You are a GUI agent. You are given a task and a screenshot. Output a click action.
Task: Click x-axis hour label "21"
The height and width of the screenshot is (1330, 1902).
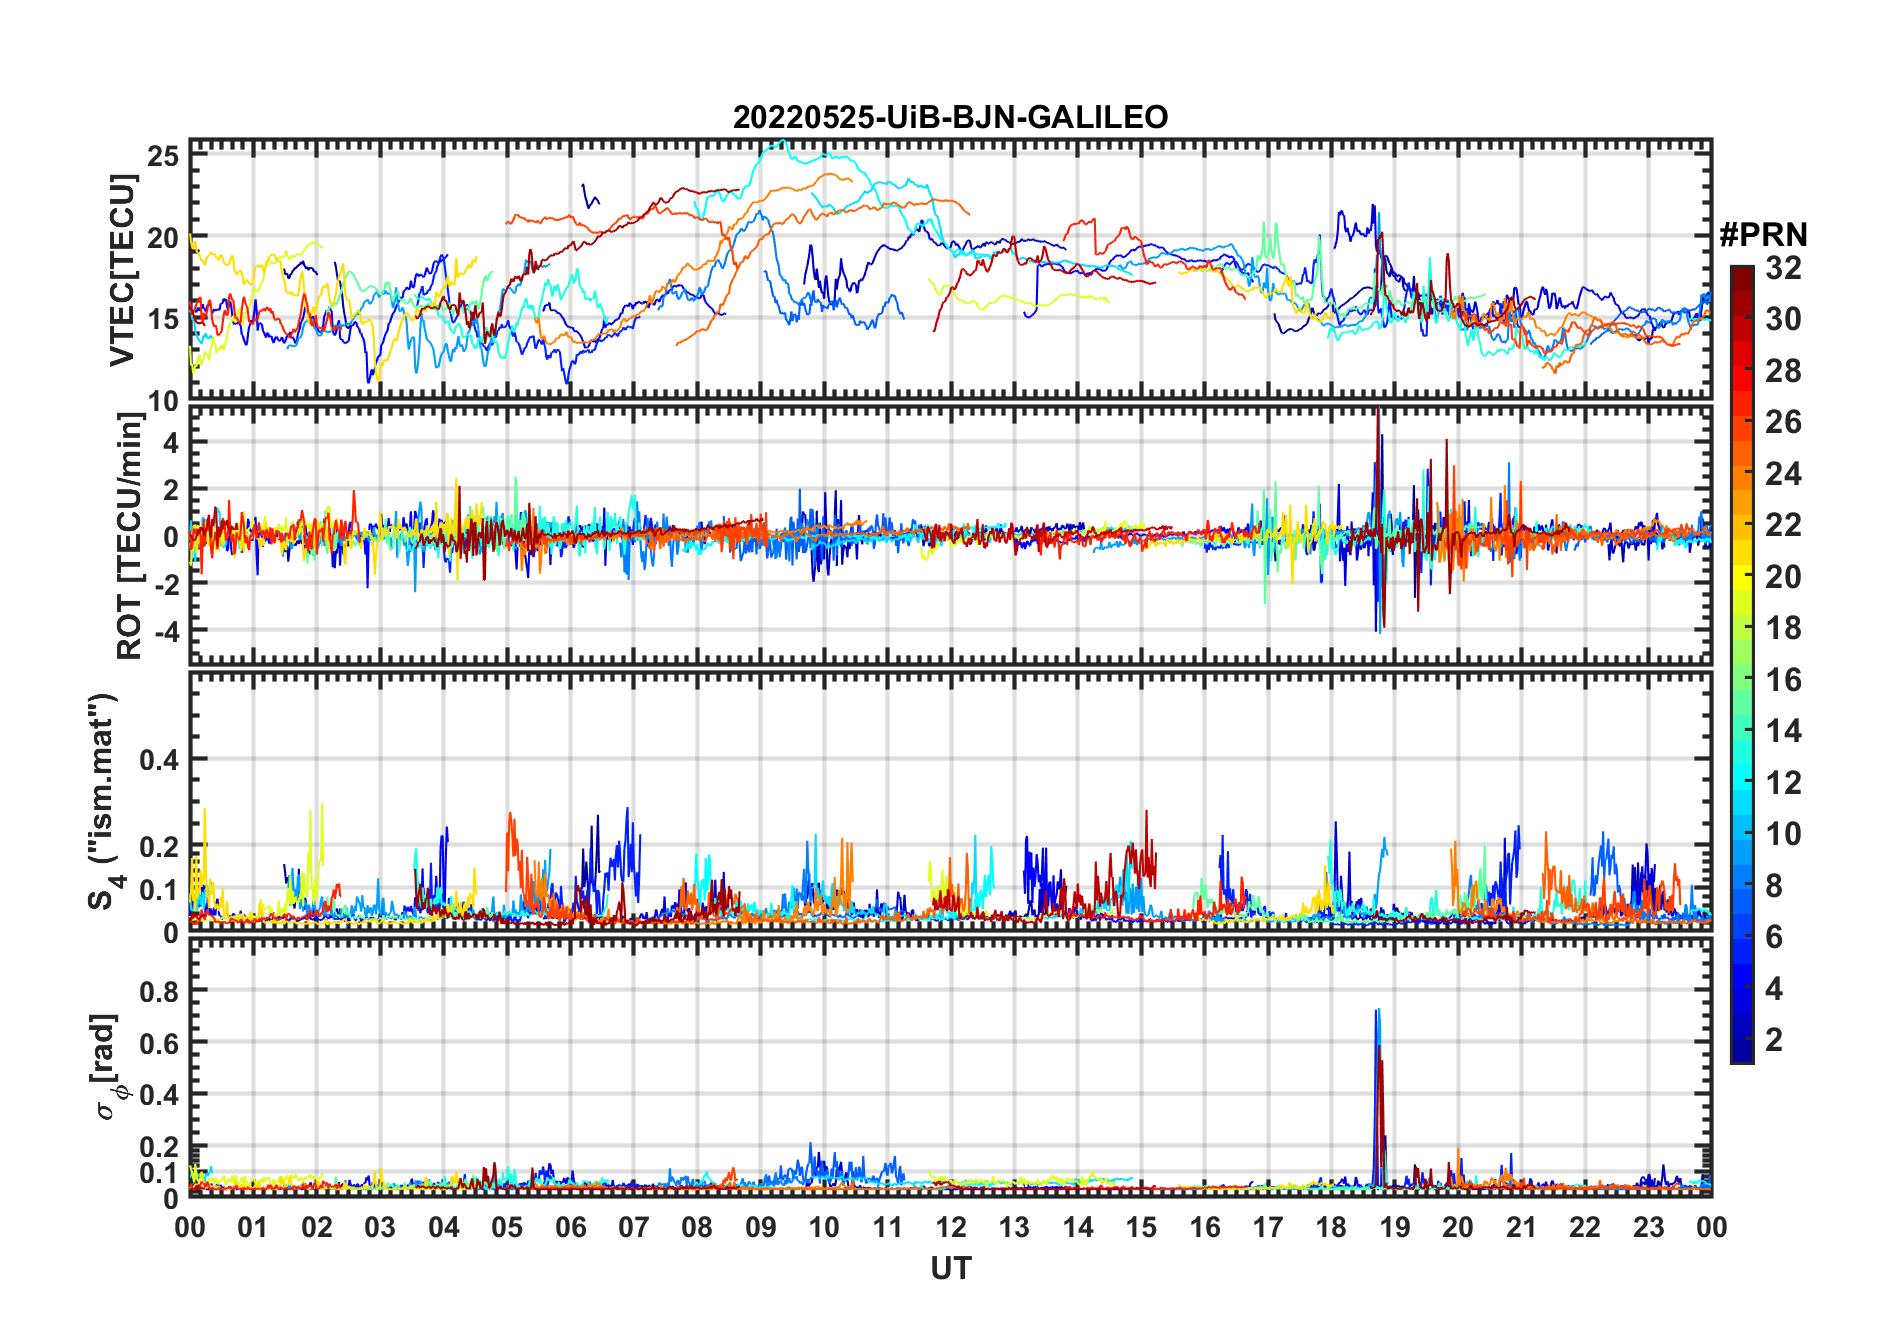pos(1522,1228)
